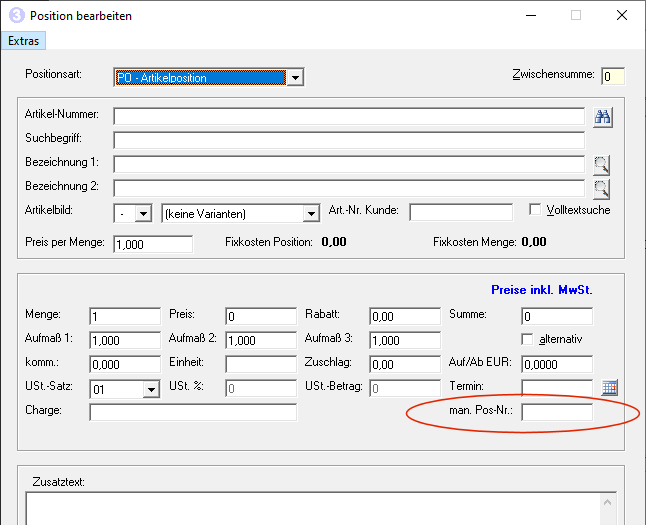
Task: Click the disabled USt.-Betrag field
Action: click(x=405, y=388)
